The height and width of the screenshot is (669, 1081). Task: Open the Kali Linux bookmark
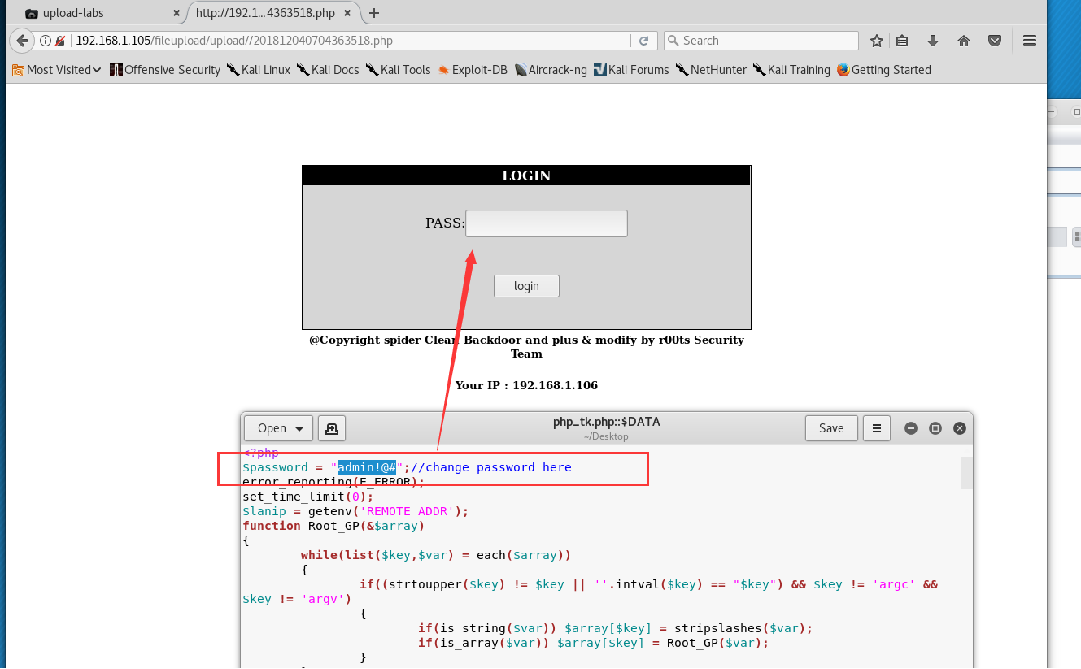click(x=259, y=70)
